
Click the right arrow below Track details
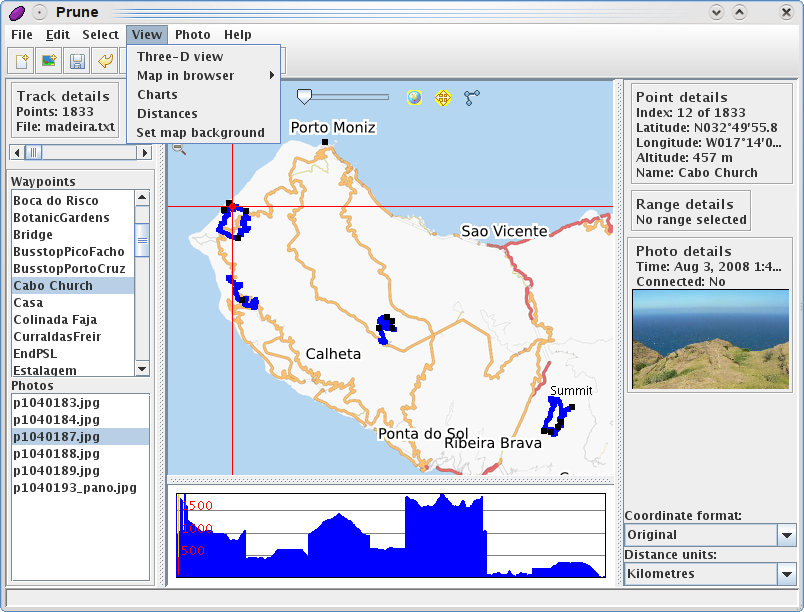(x=145, y=153)
